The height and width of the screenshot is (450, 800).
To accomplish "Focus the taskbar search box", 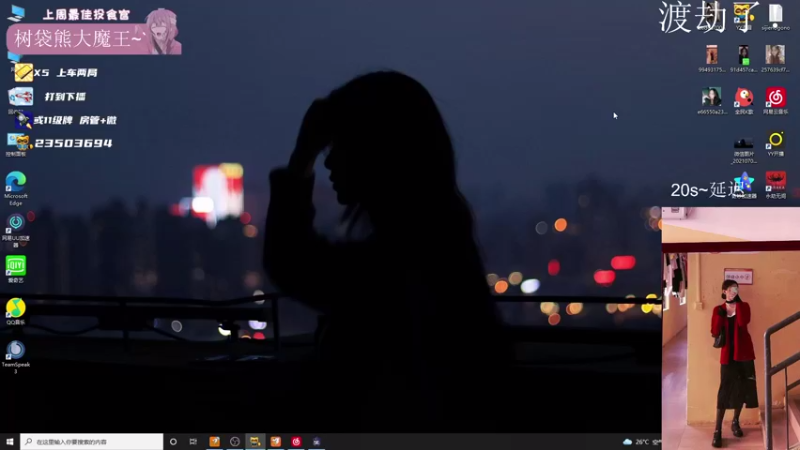I will 92,441.
